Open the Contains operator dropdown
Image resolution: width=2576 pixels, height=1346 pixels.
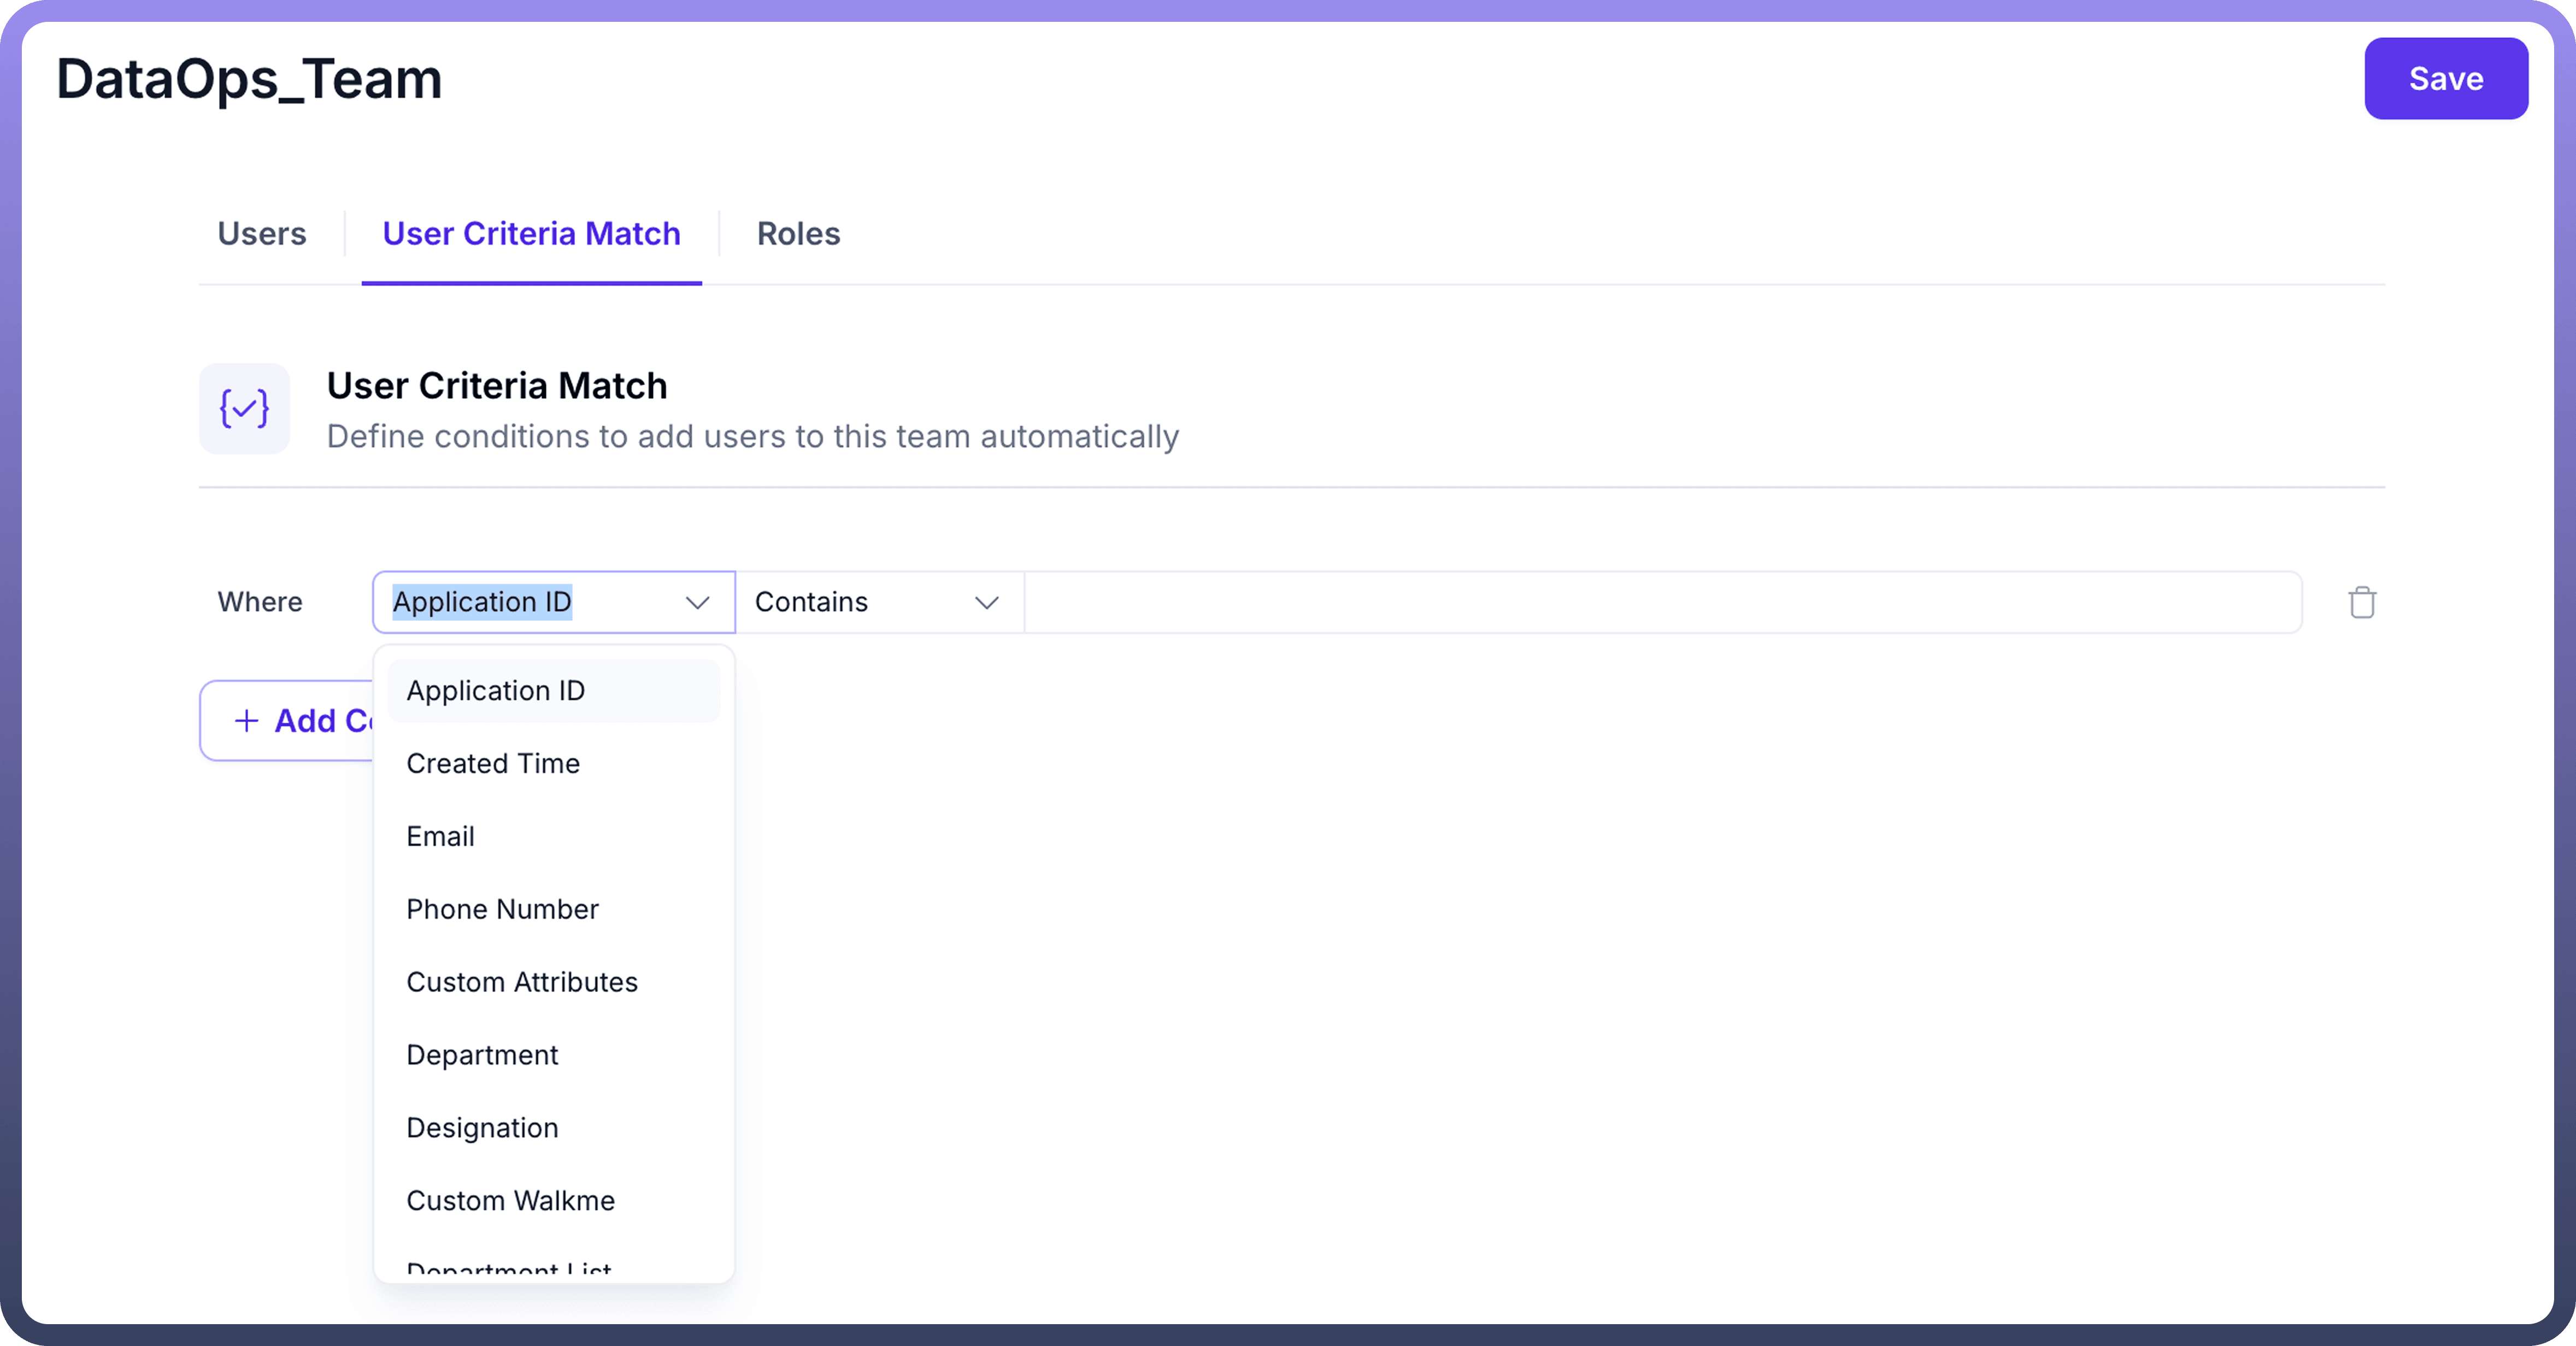pos(877,602)
